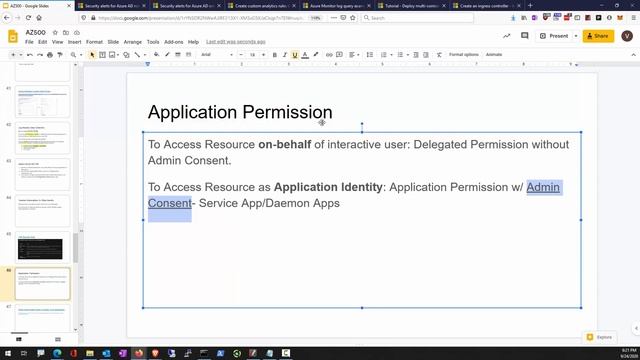Star the AZ500 presentation
Image resolution: width=640 pixels, height=360 pixels.
(x=55, y=33)
